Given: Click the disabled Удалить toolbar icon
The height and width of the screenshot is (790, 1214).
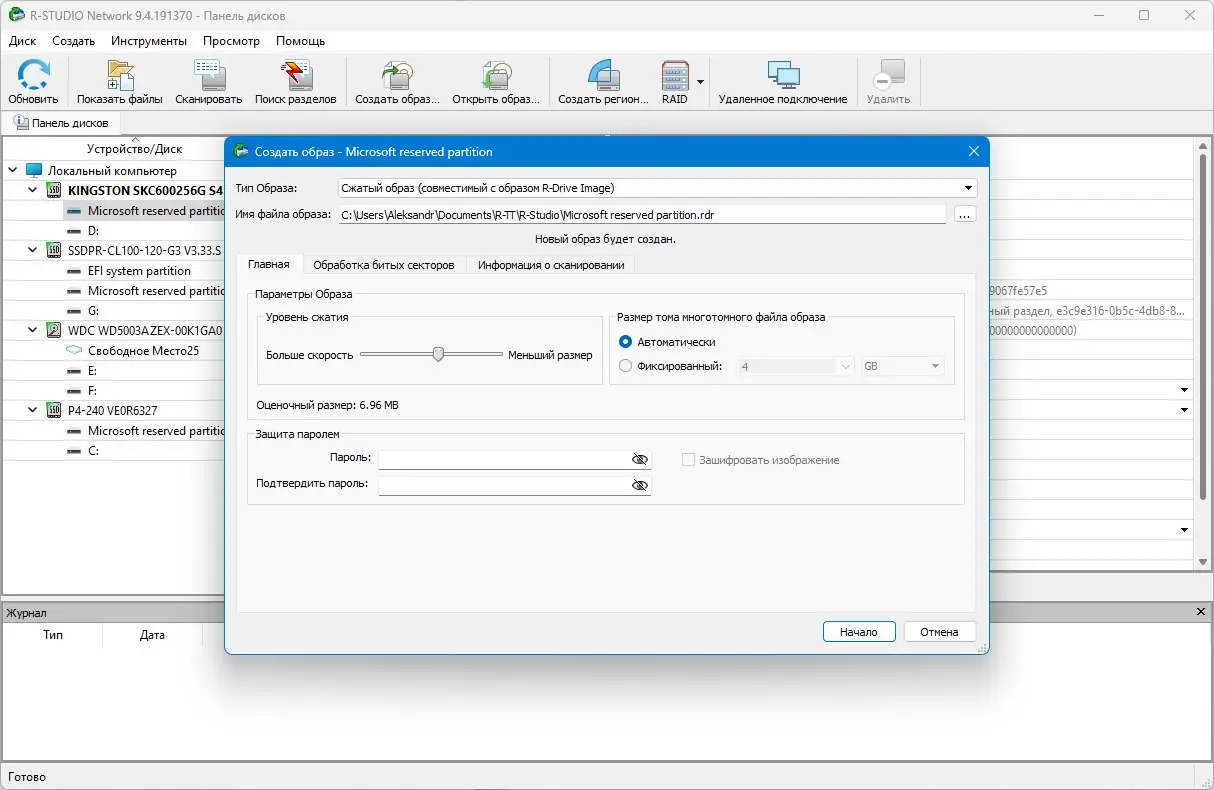Looking at the screenshot, I should [x=888, y=75].
